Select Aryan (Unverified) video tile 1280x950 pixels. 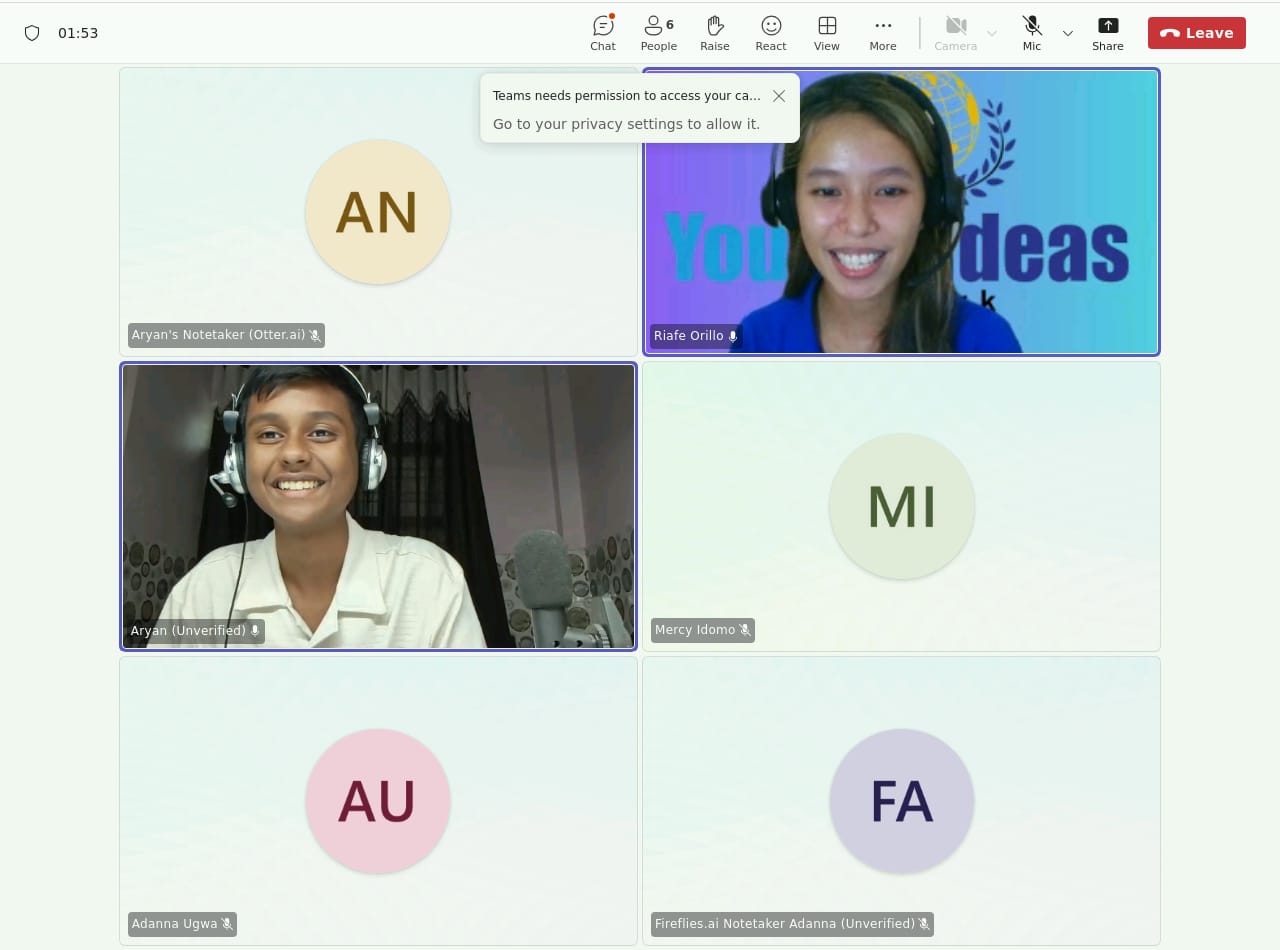tap(378, 506)
